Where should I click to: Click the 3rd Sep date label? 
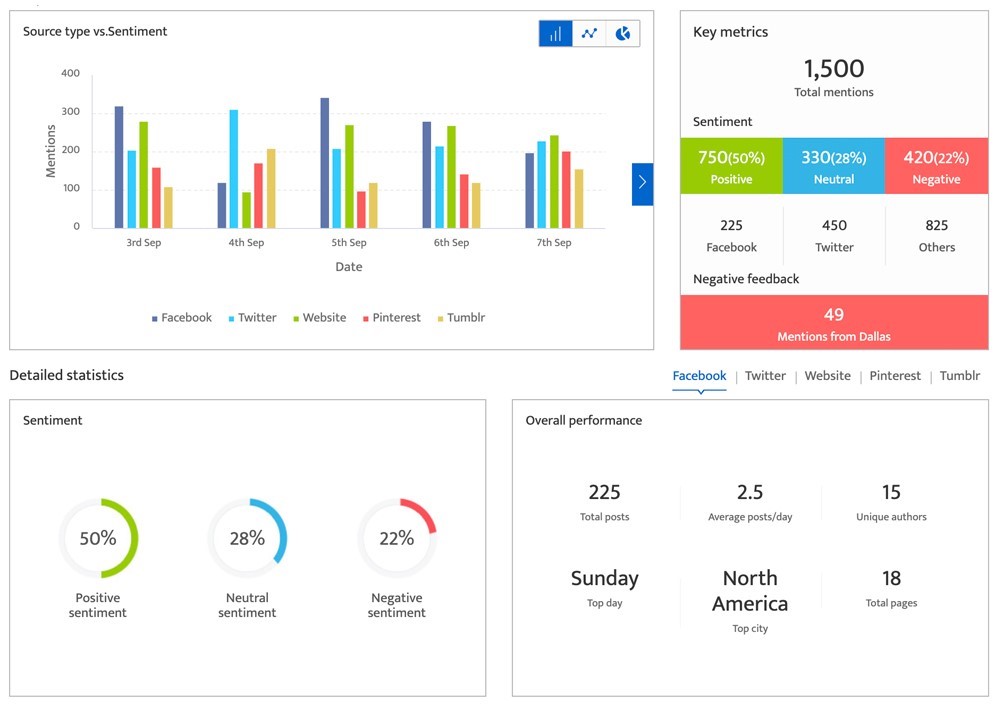(x=143, y=242)
